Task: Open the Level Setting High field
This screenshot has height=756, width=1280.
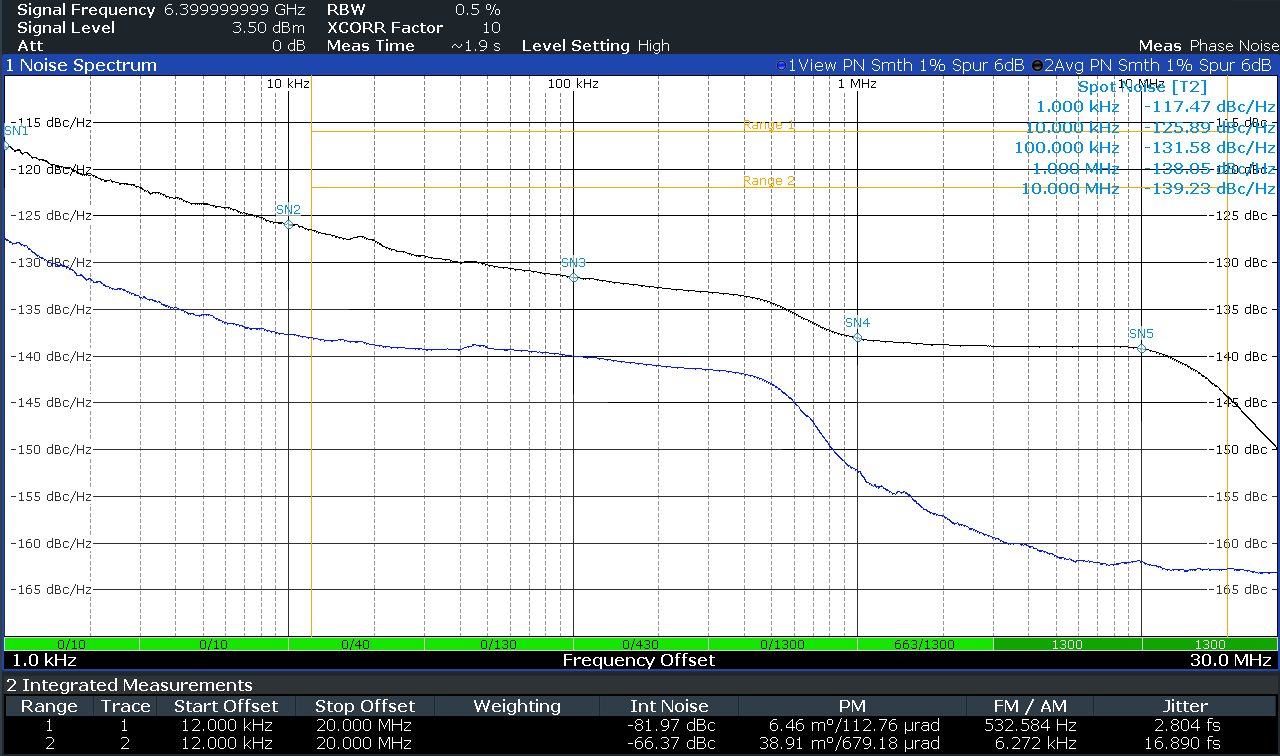Action: pos(595,46)
